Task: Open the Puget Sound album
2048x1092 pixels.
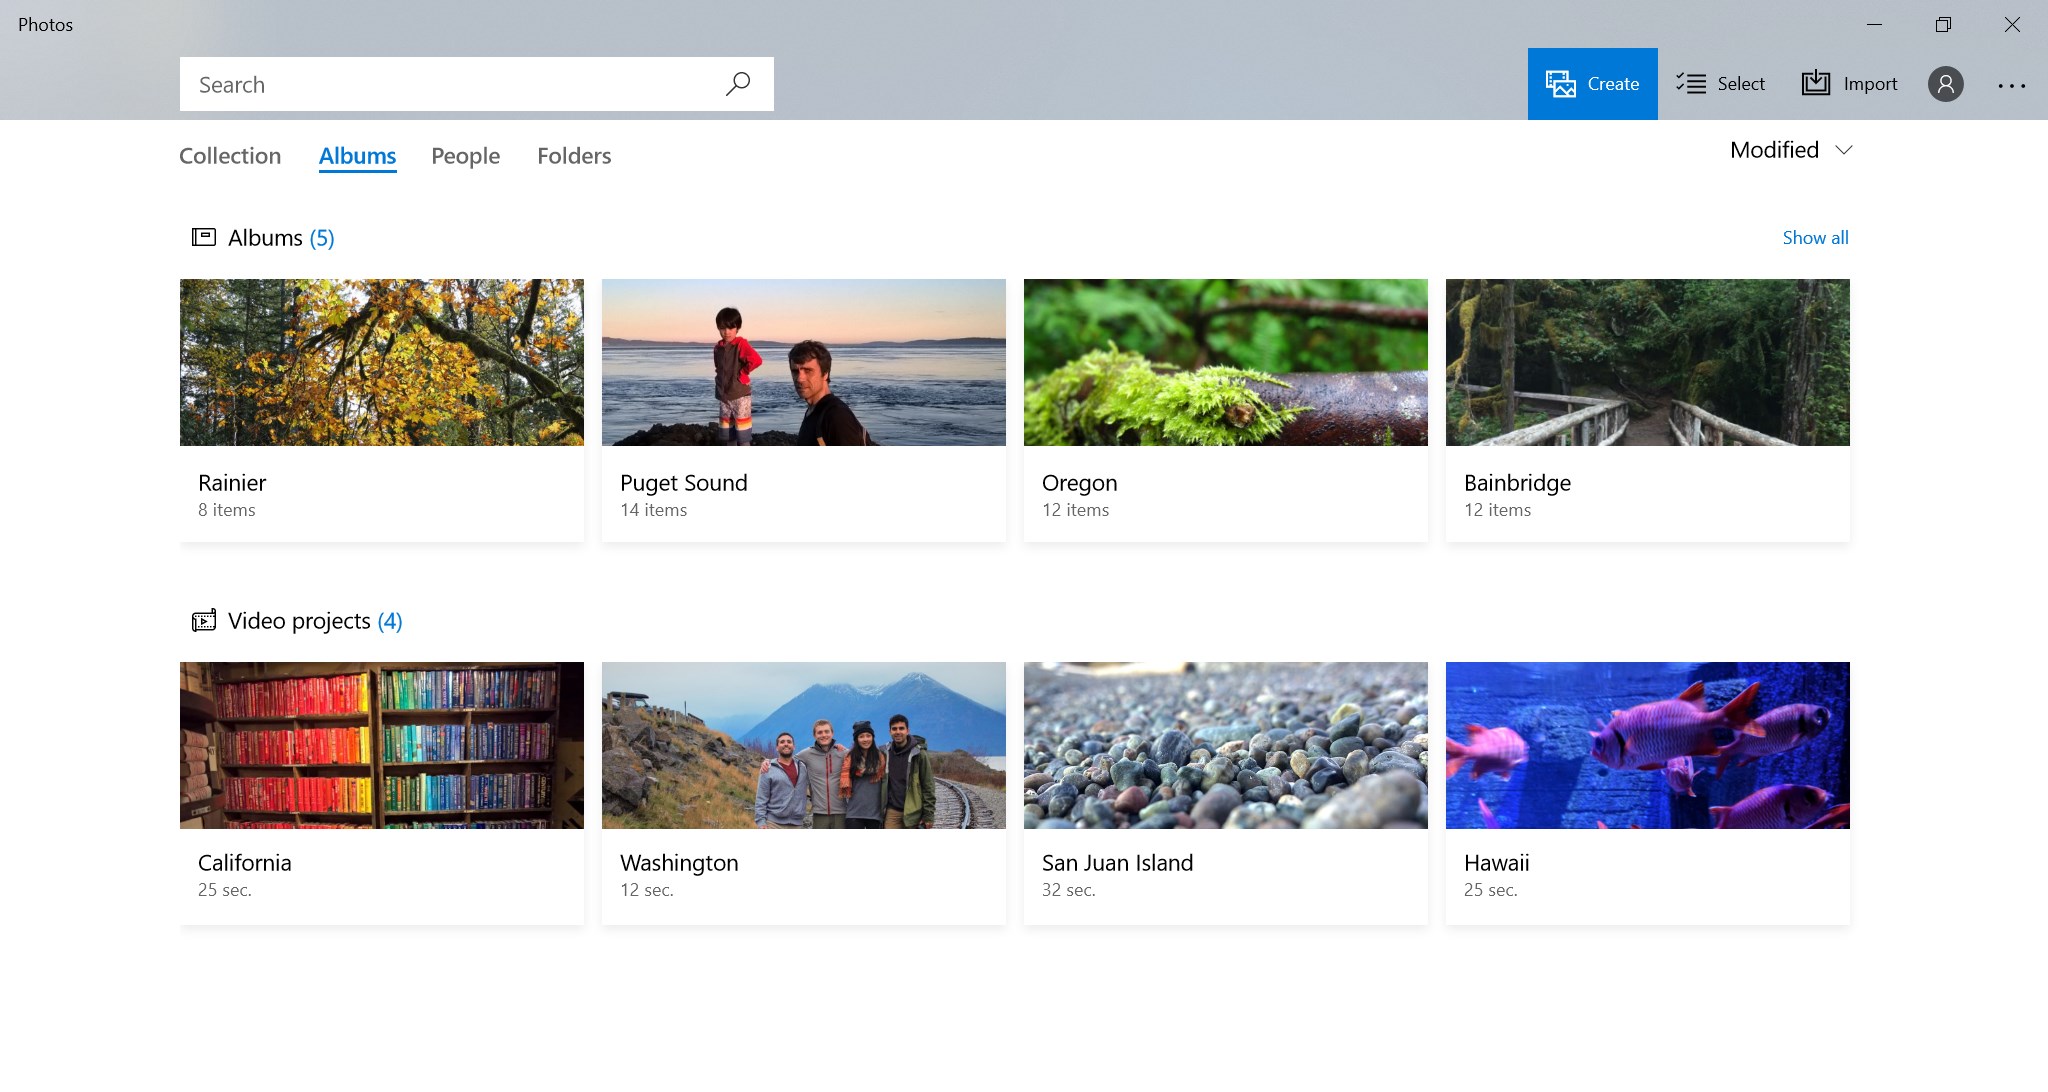Action: (x=803, y=362)
